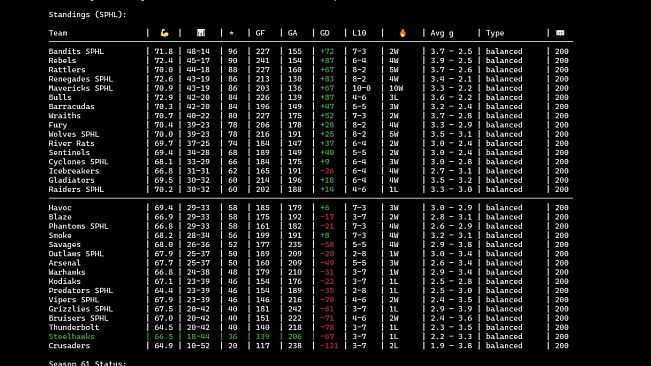The width and height of the screenshot is (651, 366).
Task: Click the 10-52 record for Crusaders
Action: click(x=198, y=346)
